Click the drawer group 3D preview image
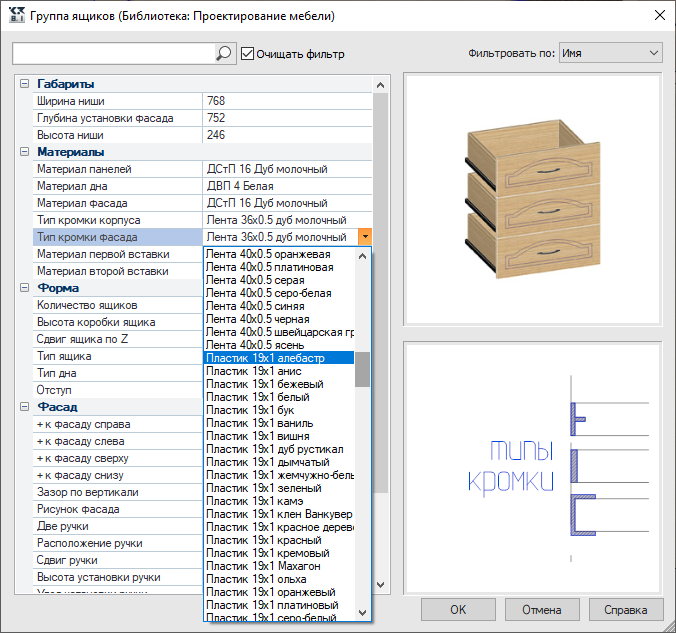Viewport: 676px width, 633px height. click(532, 200)
